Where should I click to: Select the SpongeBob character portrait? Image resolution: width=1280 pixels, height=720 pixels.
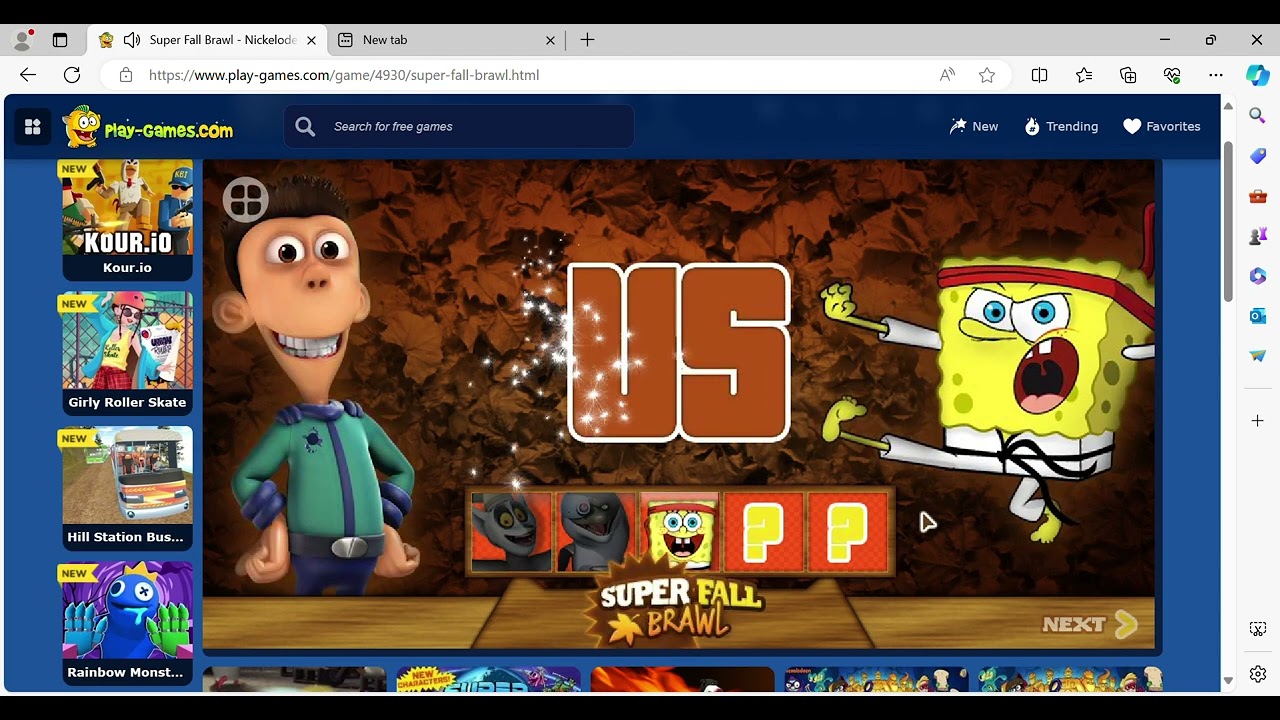680,532
